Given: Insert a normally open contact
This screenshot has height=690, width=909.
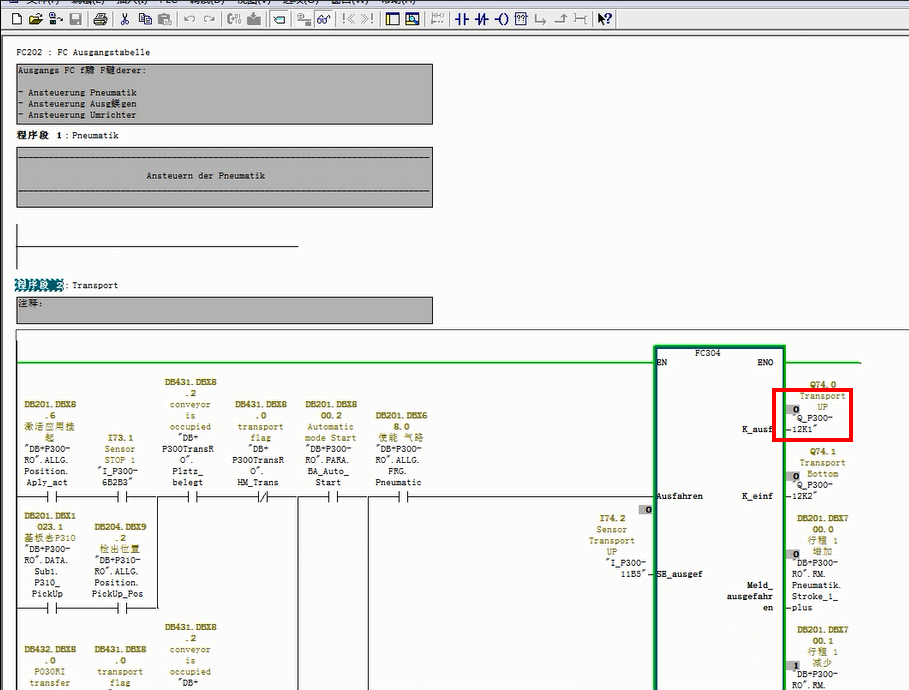Looking at the screenshot, I should pyautogui.click(x=461, y=19).
